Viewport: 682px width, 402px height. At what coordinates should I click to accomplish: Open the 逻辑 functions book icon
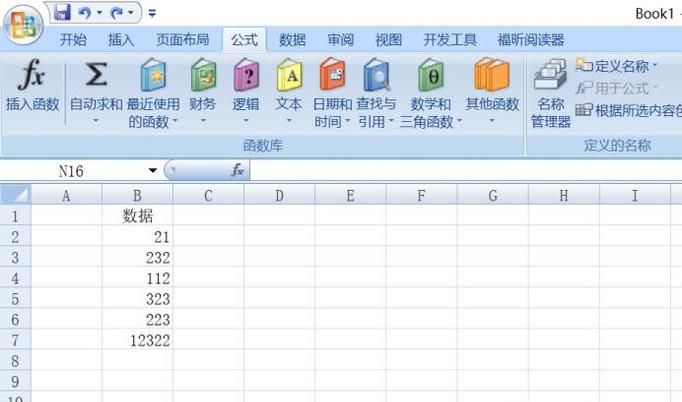pos(246,75)
